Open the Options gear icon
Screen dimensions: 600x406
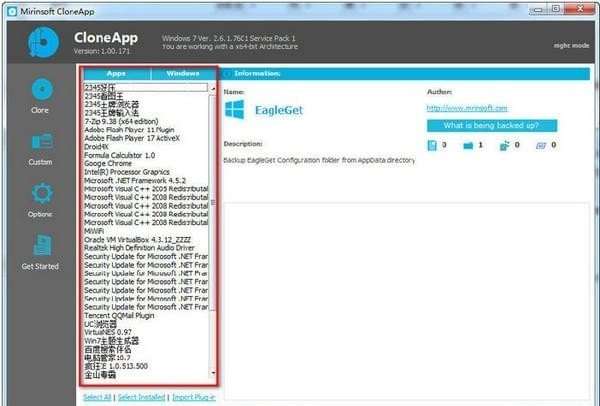pos(42,193)
